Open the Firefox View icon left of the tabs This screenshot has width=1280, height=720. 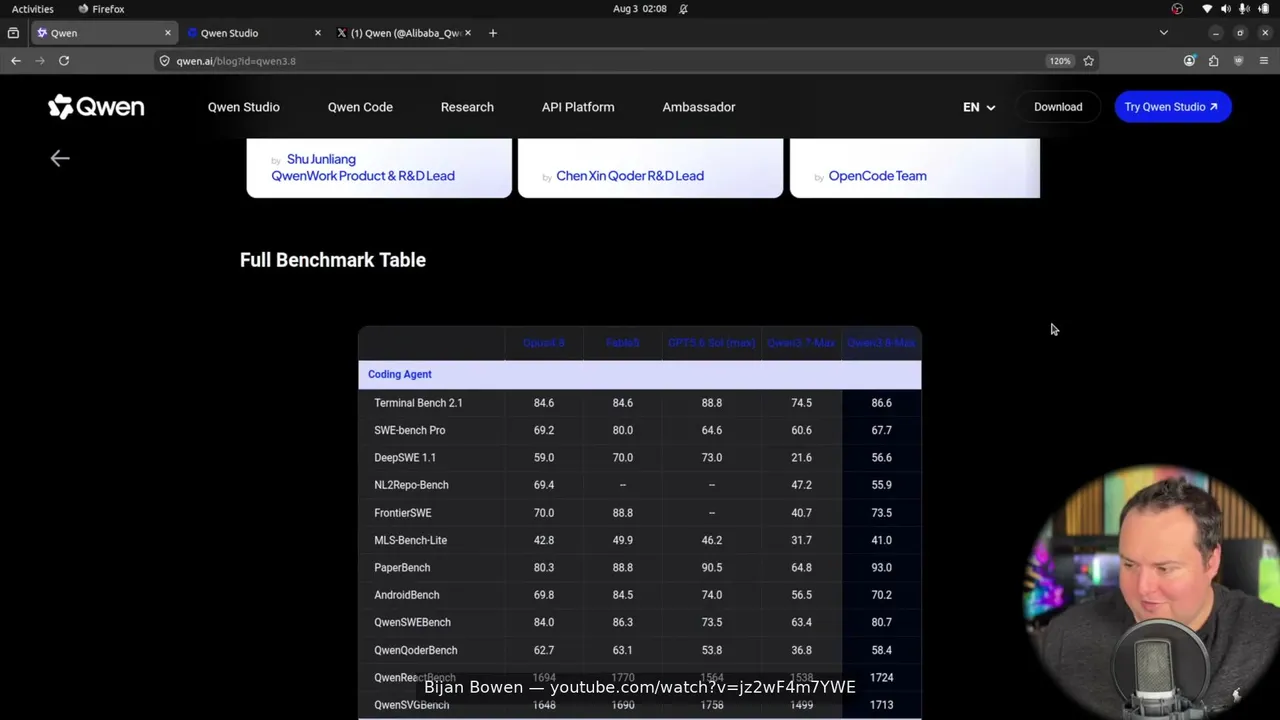(x=13, y=33)
